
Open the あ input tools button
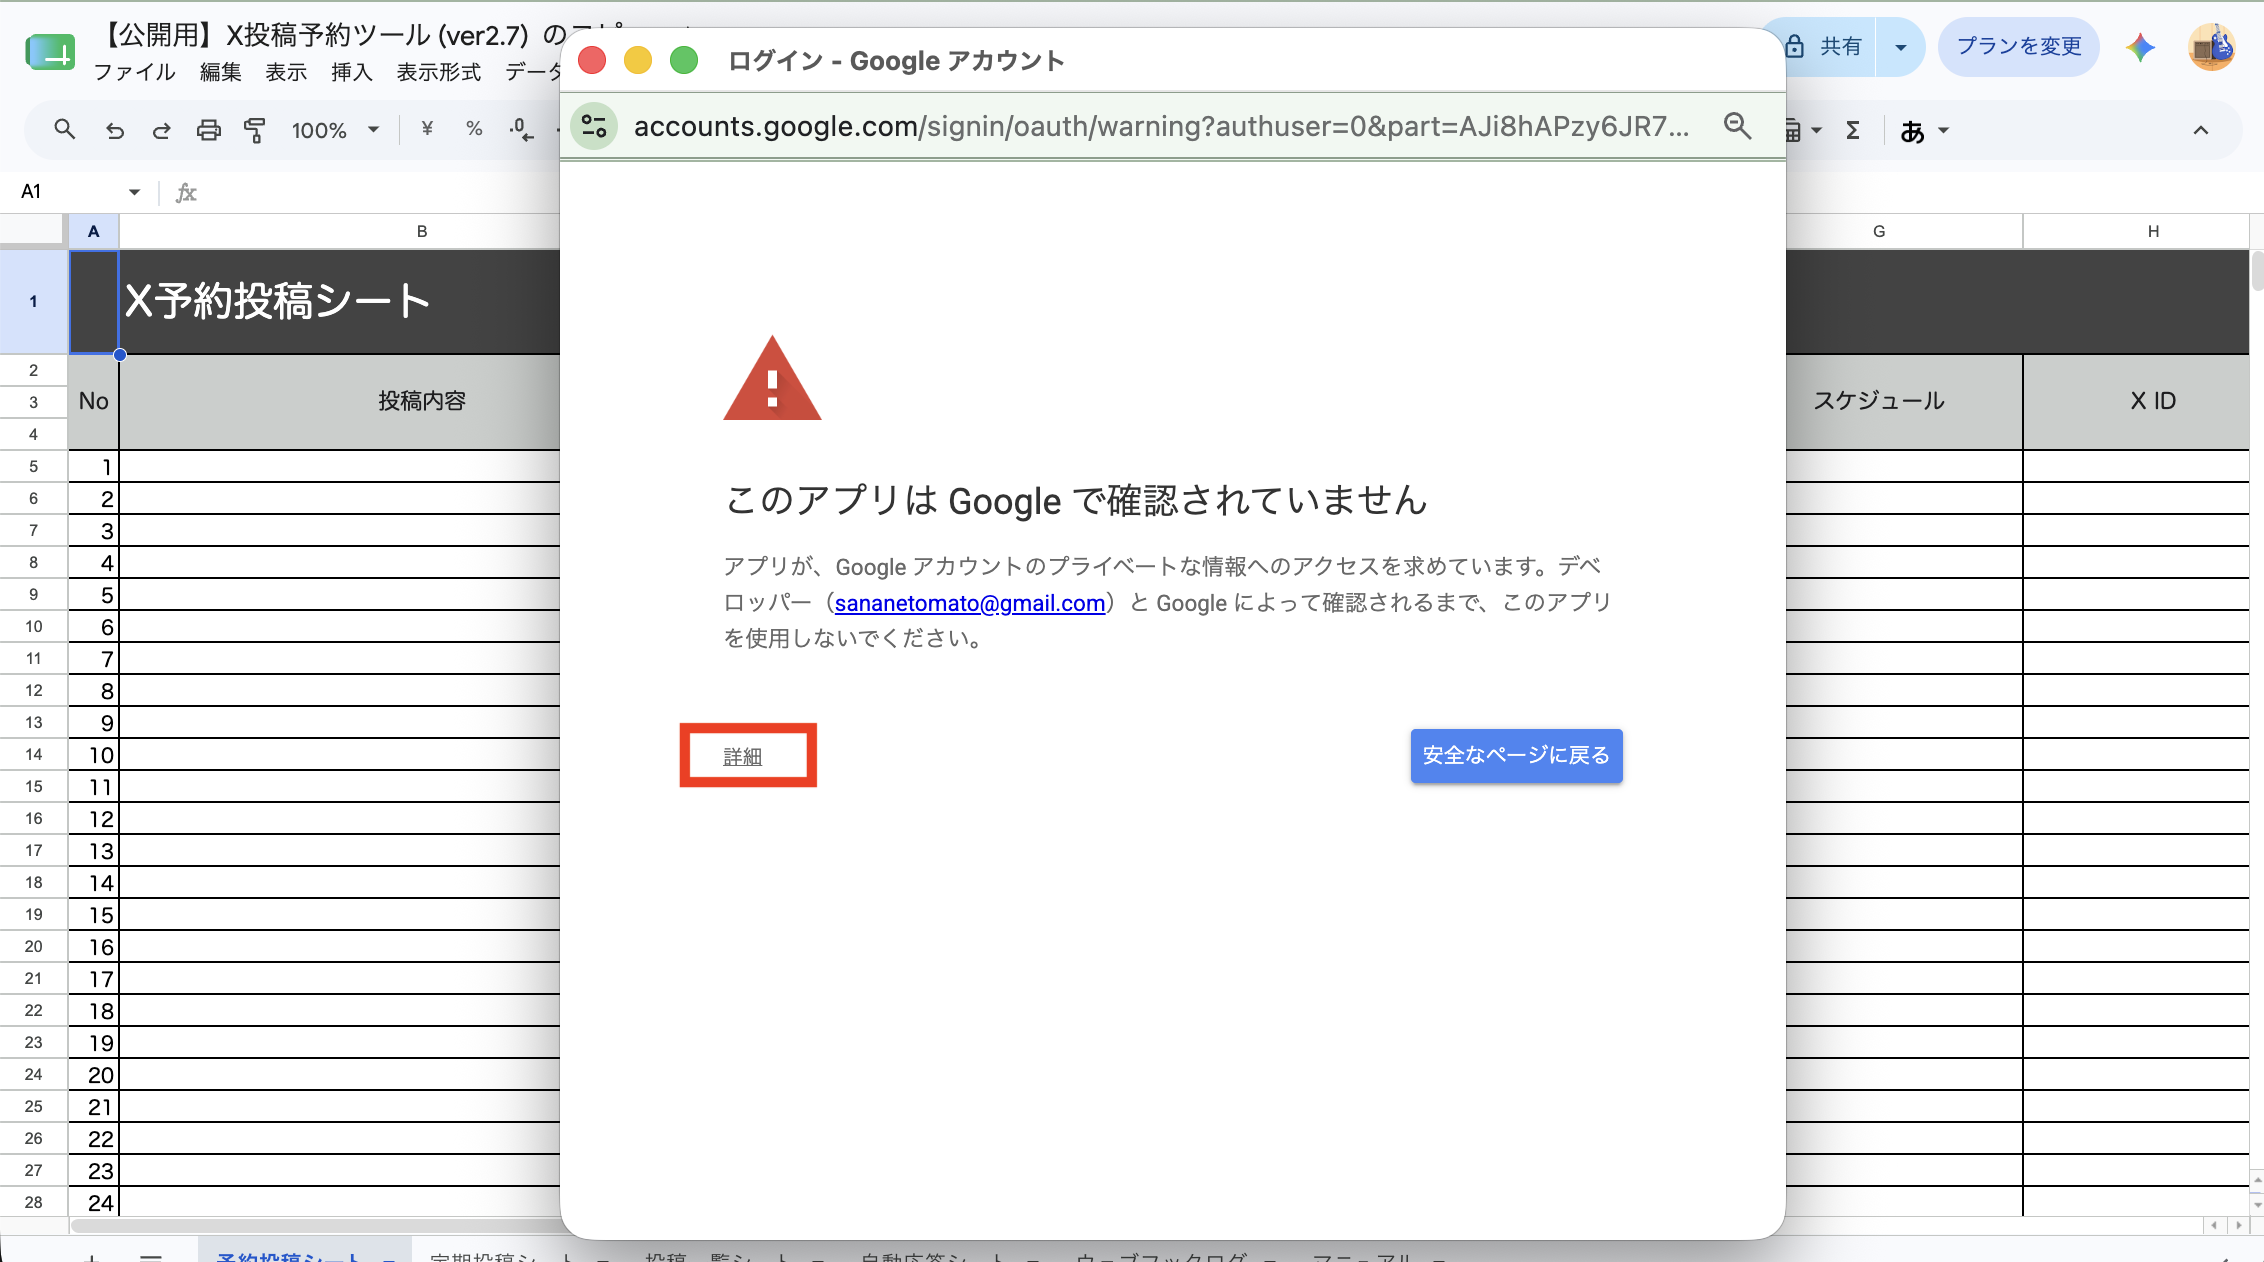click(1912, 131)
